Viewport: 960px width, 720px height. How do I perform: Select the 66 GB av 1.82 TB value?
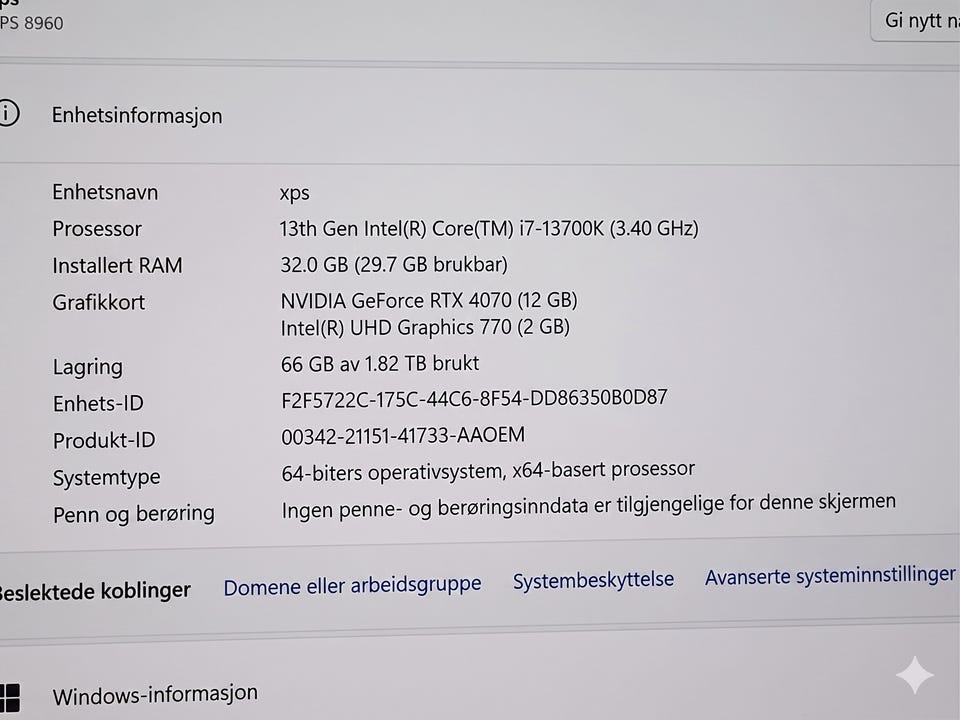(x=380, y=364)
